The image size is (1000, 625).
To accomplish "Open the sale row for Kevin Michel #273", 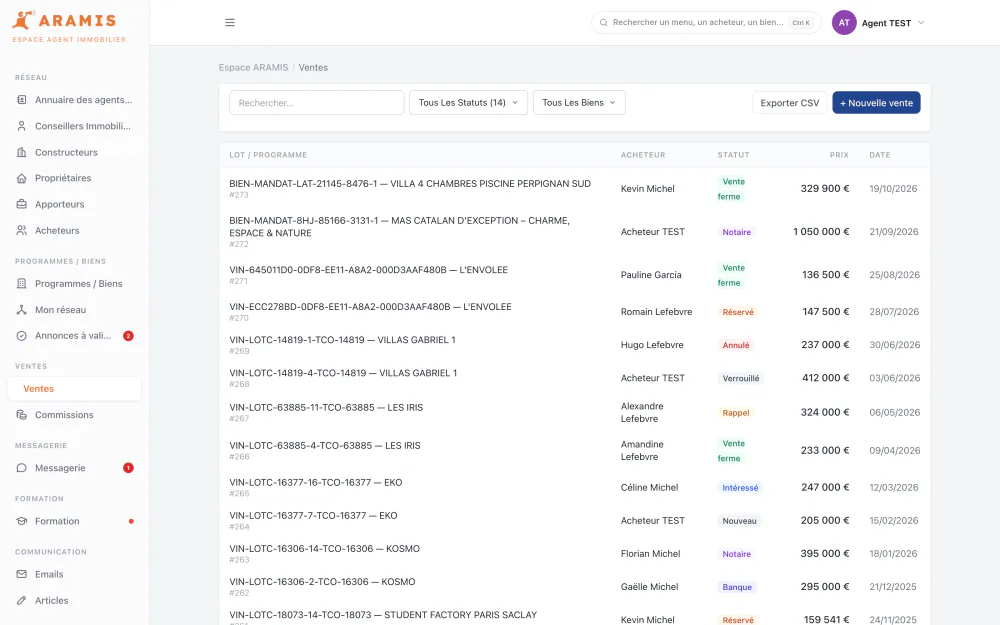I will pos(575,189).
